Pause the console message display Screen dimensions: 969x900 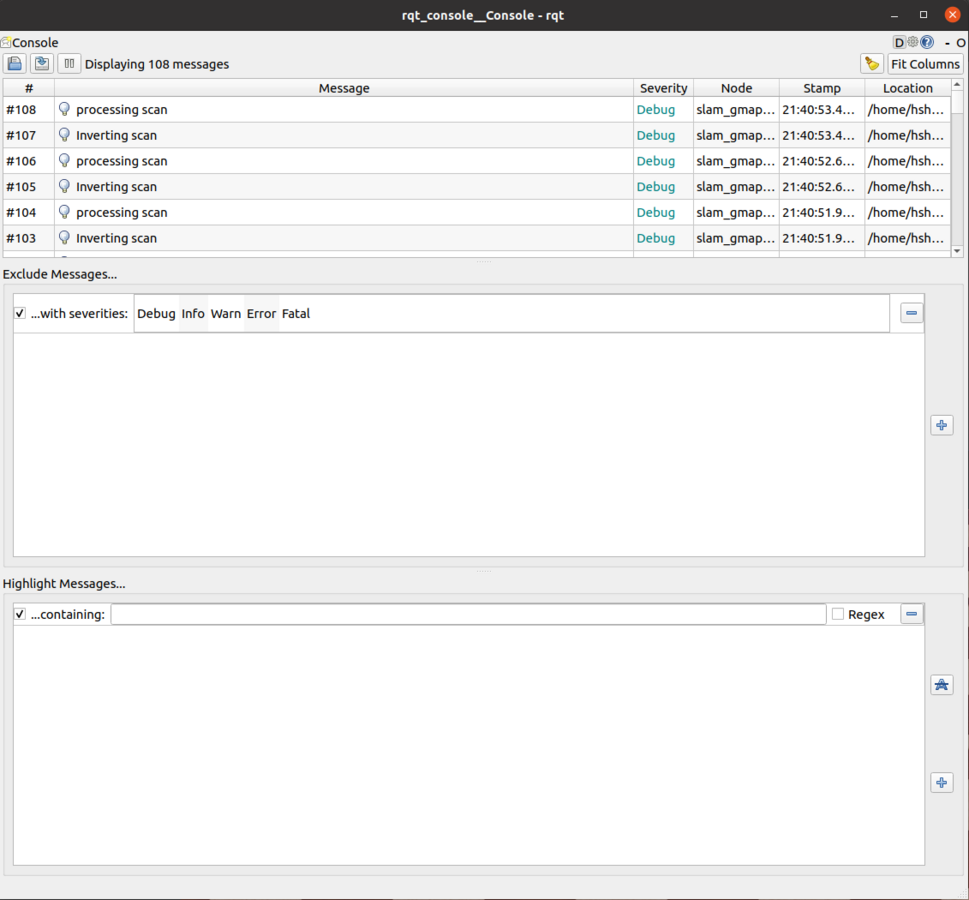pyautogui.click(x=69, y=64)
